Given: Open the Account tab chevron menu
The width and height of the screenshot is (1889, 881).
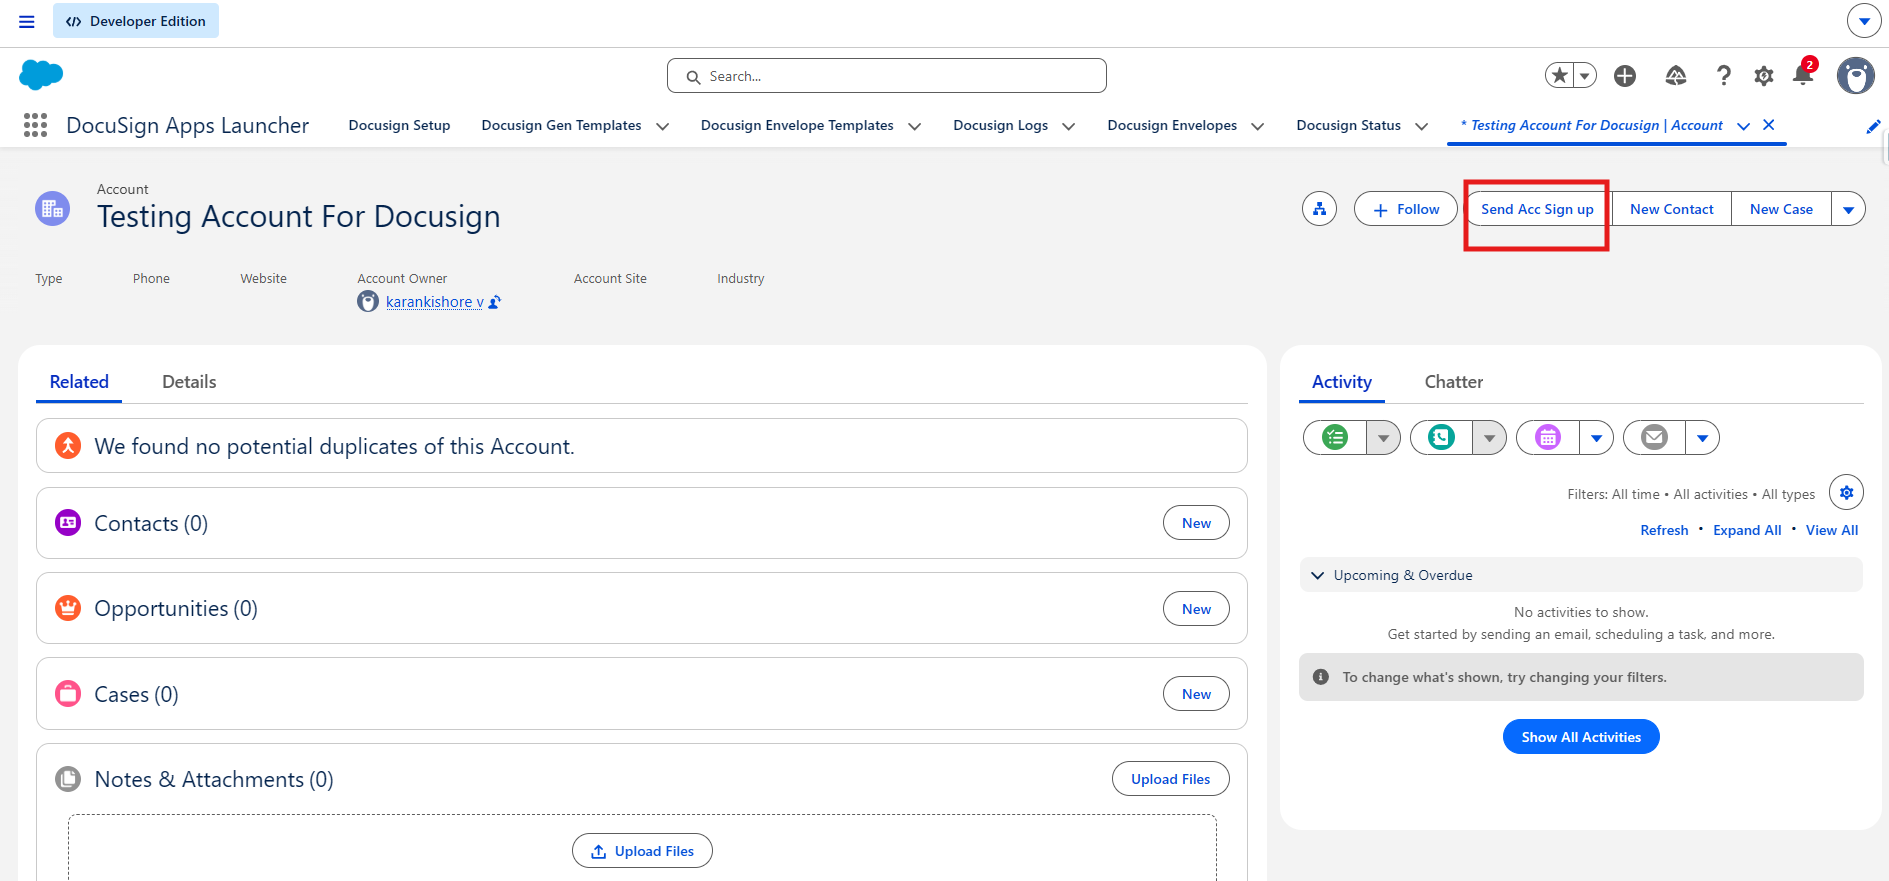Looking at the screenshot, I should click(1743, 126).
